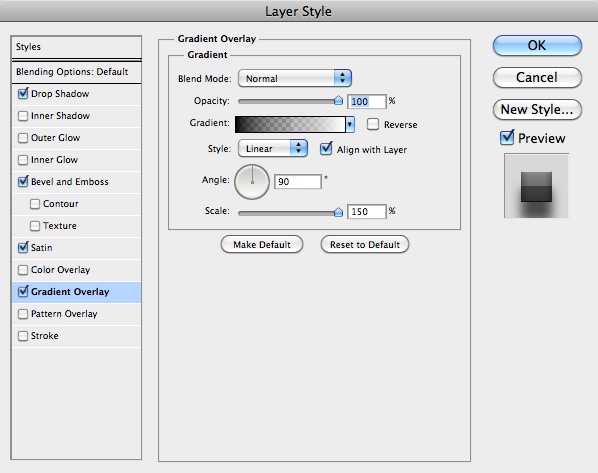Enable the Stroke checkbox

coord(23,336)
